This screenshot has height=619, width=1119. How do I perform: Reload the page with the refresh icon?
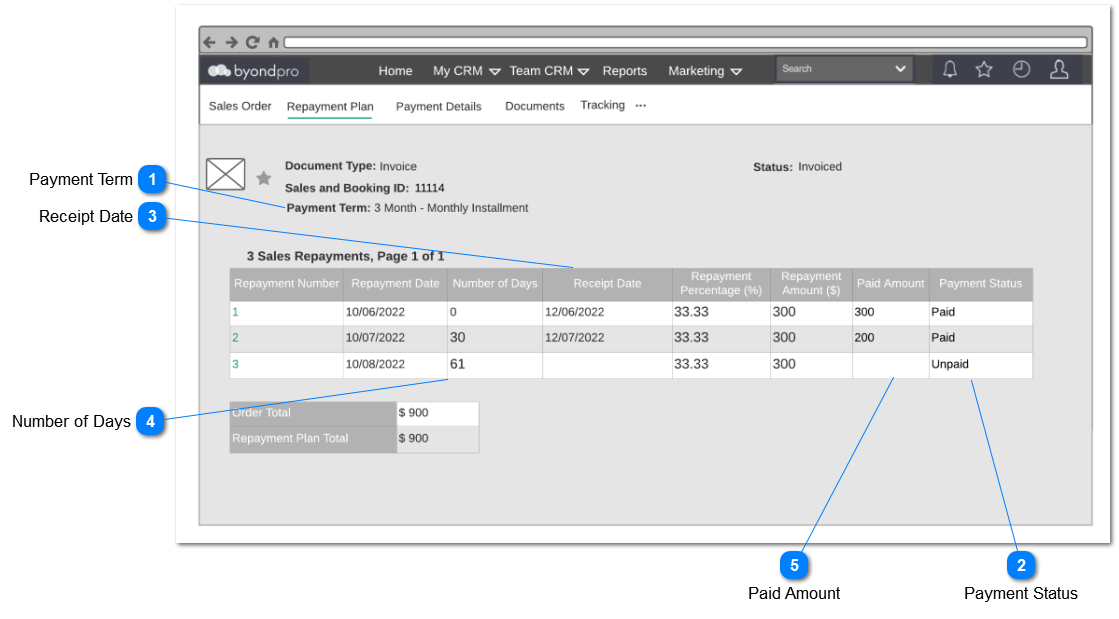click(253, 42)
